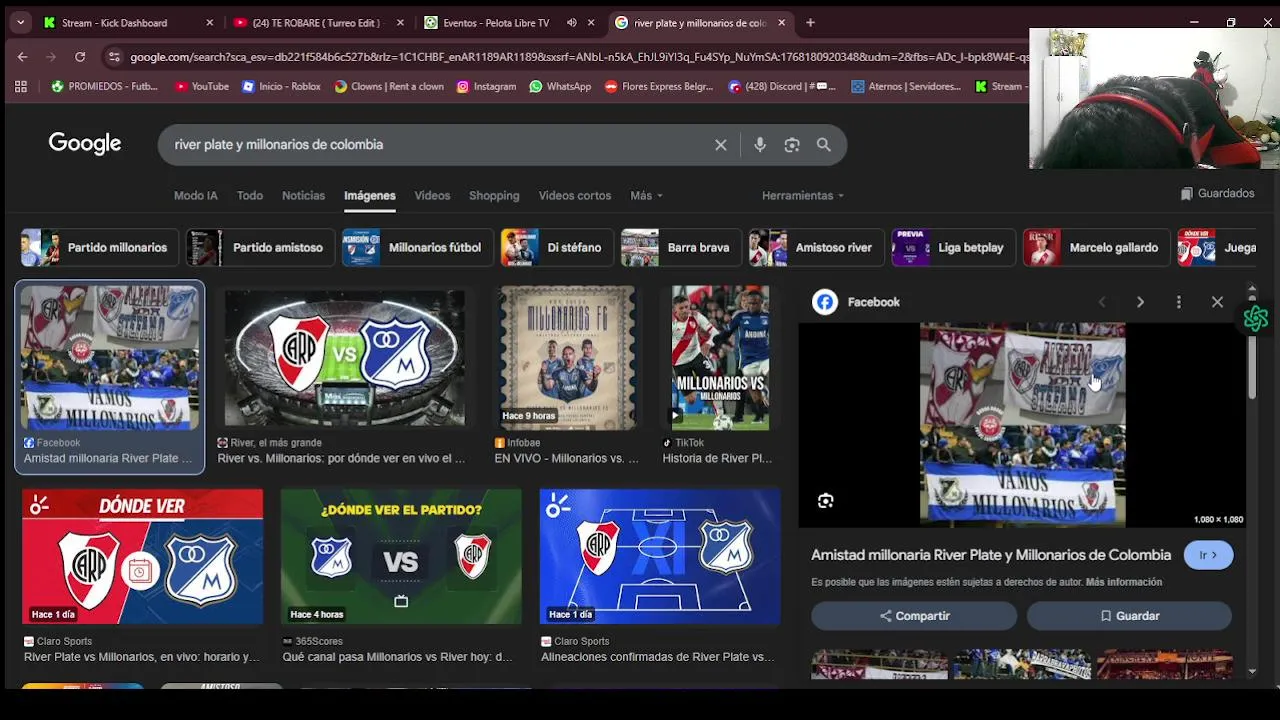Search inside image with the lens icon

tap(825, 501)
